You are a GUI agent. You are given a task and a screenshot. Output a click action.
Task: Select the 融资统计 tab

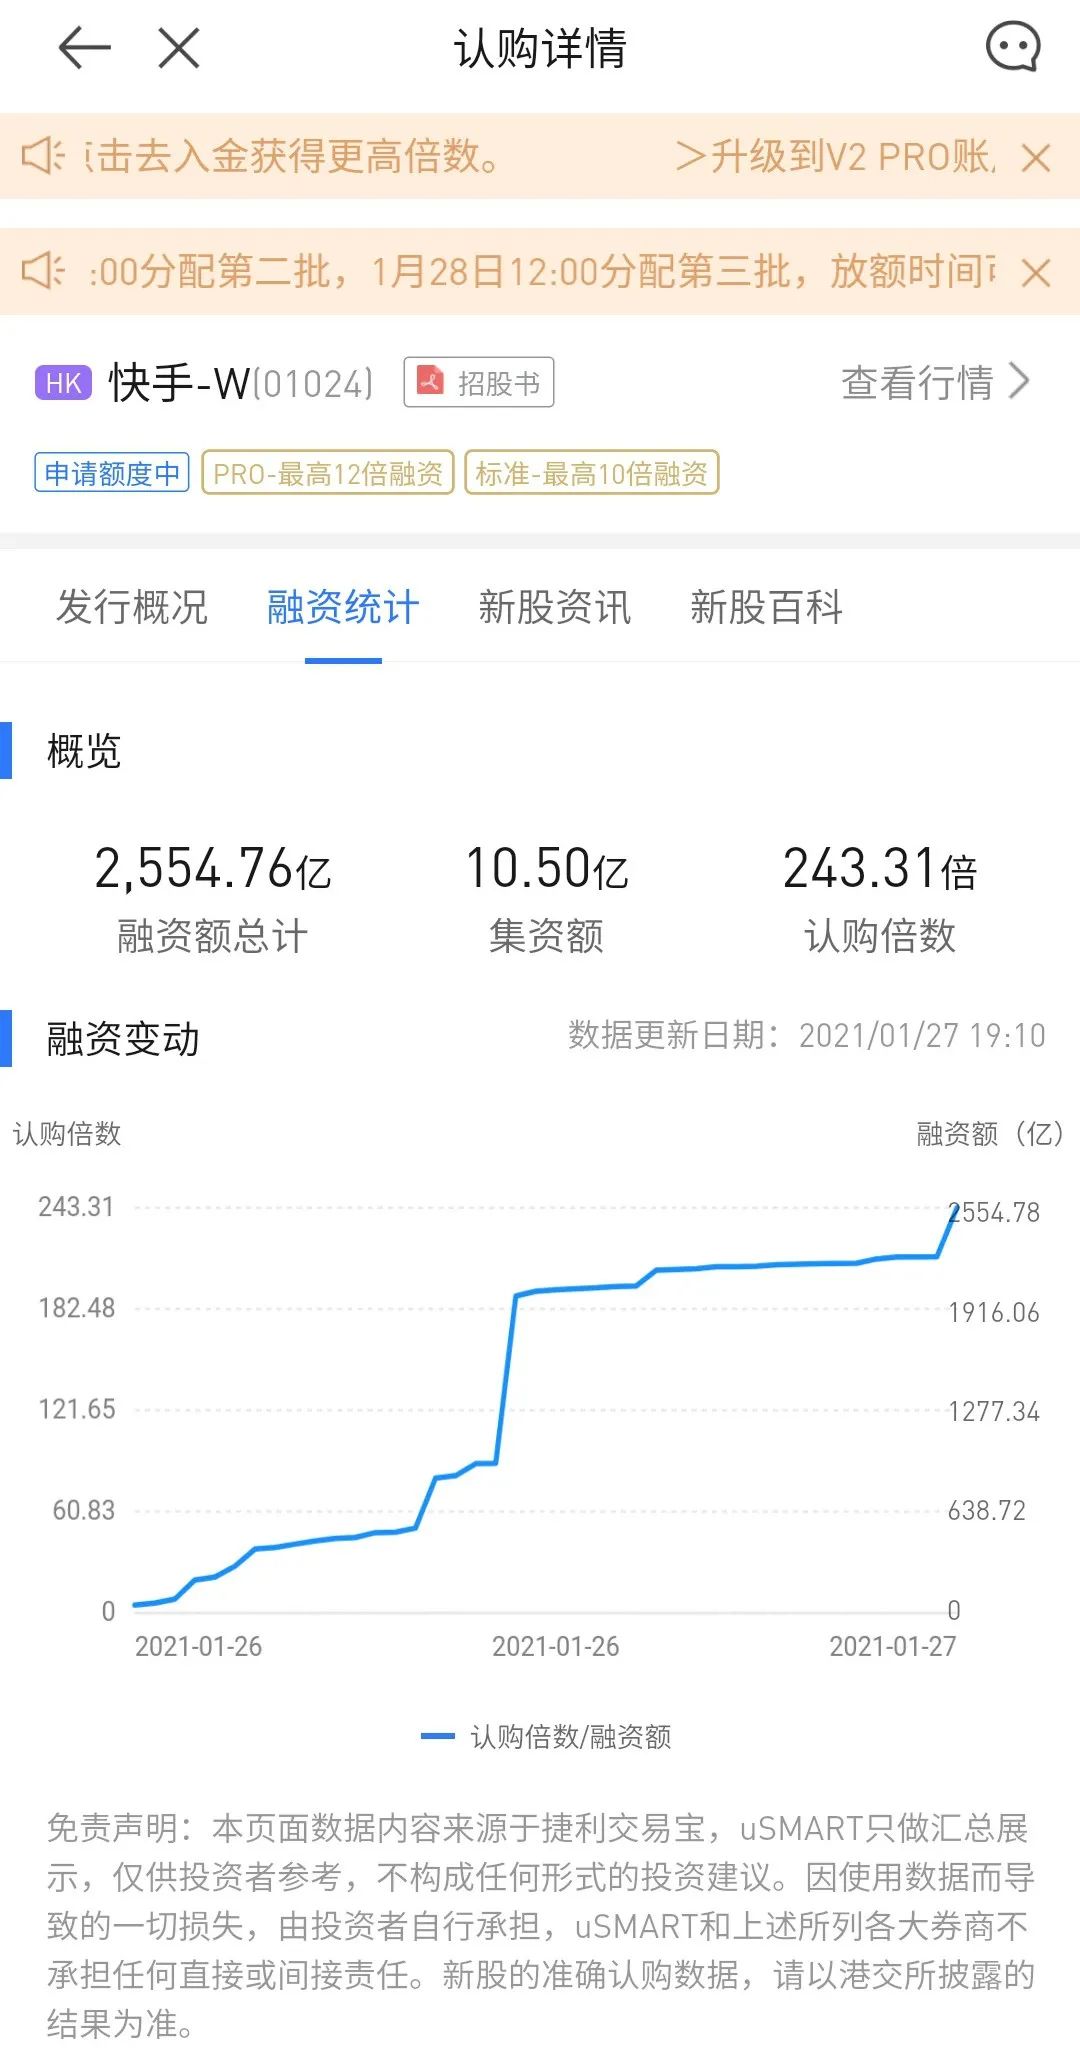343,607
